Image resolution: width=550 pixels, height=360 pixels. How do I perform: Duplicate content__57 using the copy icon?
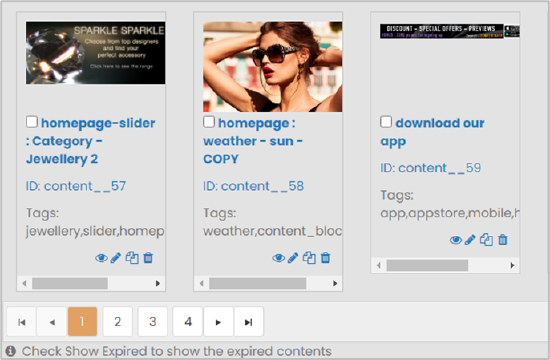(132, 258)
